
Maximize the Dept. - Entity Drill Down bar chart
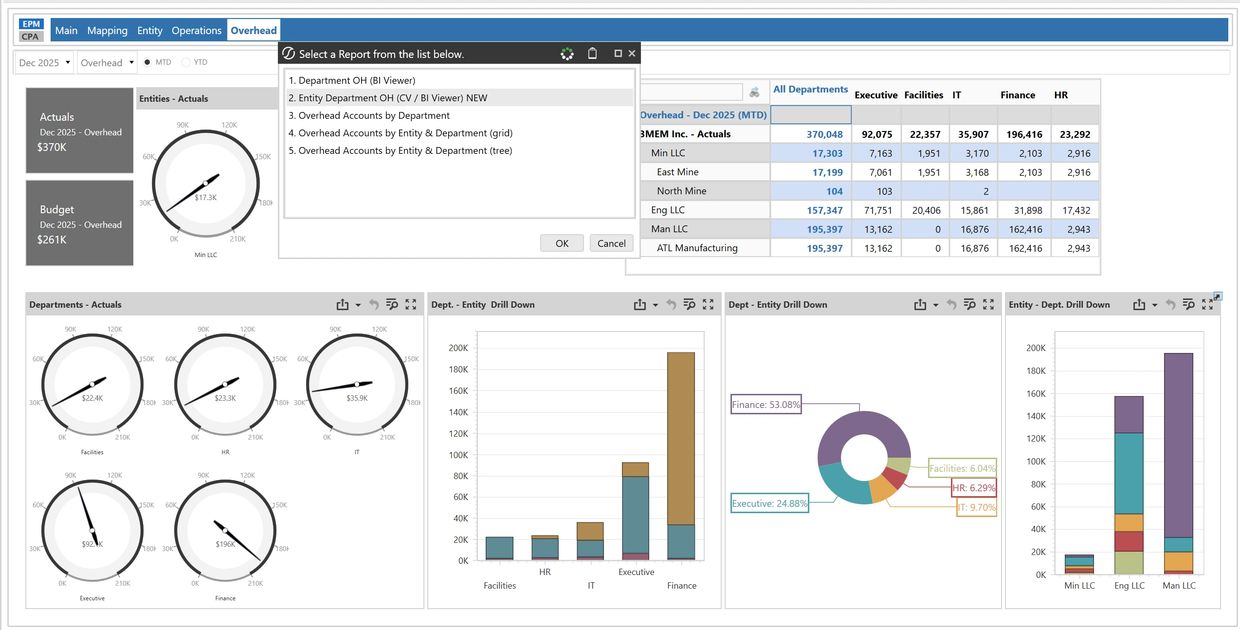708,305
